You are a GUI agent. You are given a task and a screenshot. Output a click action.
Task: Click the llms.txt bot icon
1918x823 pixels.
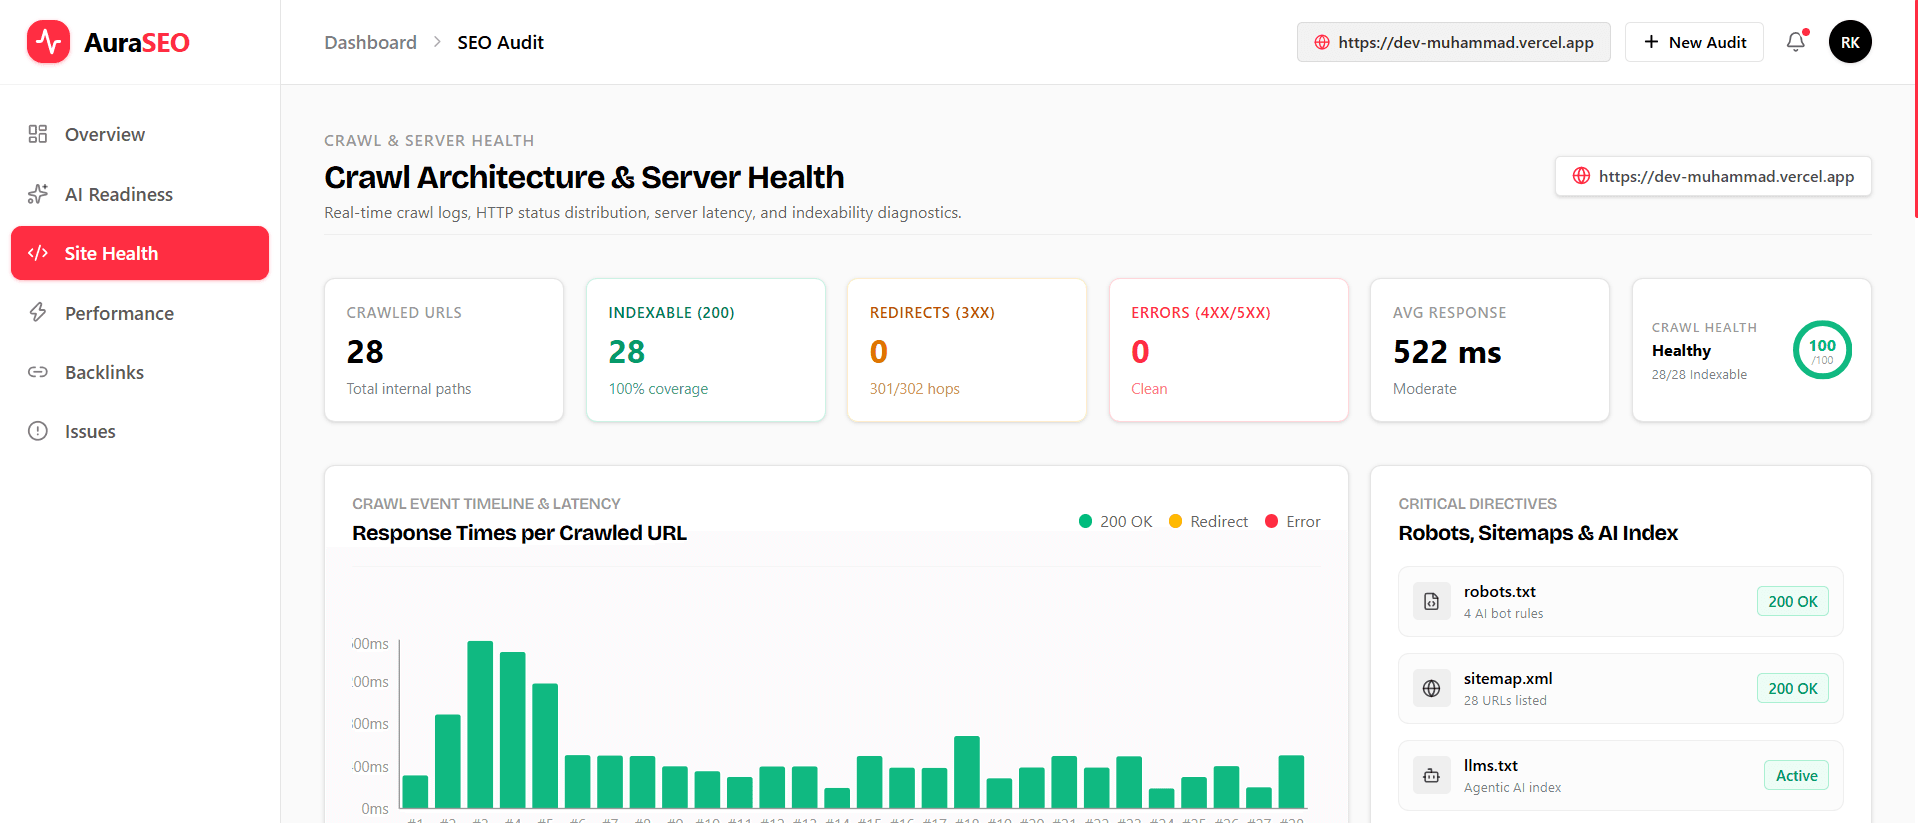click(1431, 775)
